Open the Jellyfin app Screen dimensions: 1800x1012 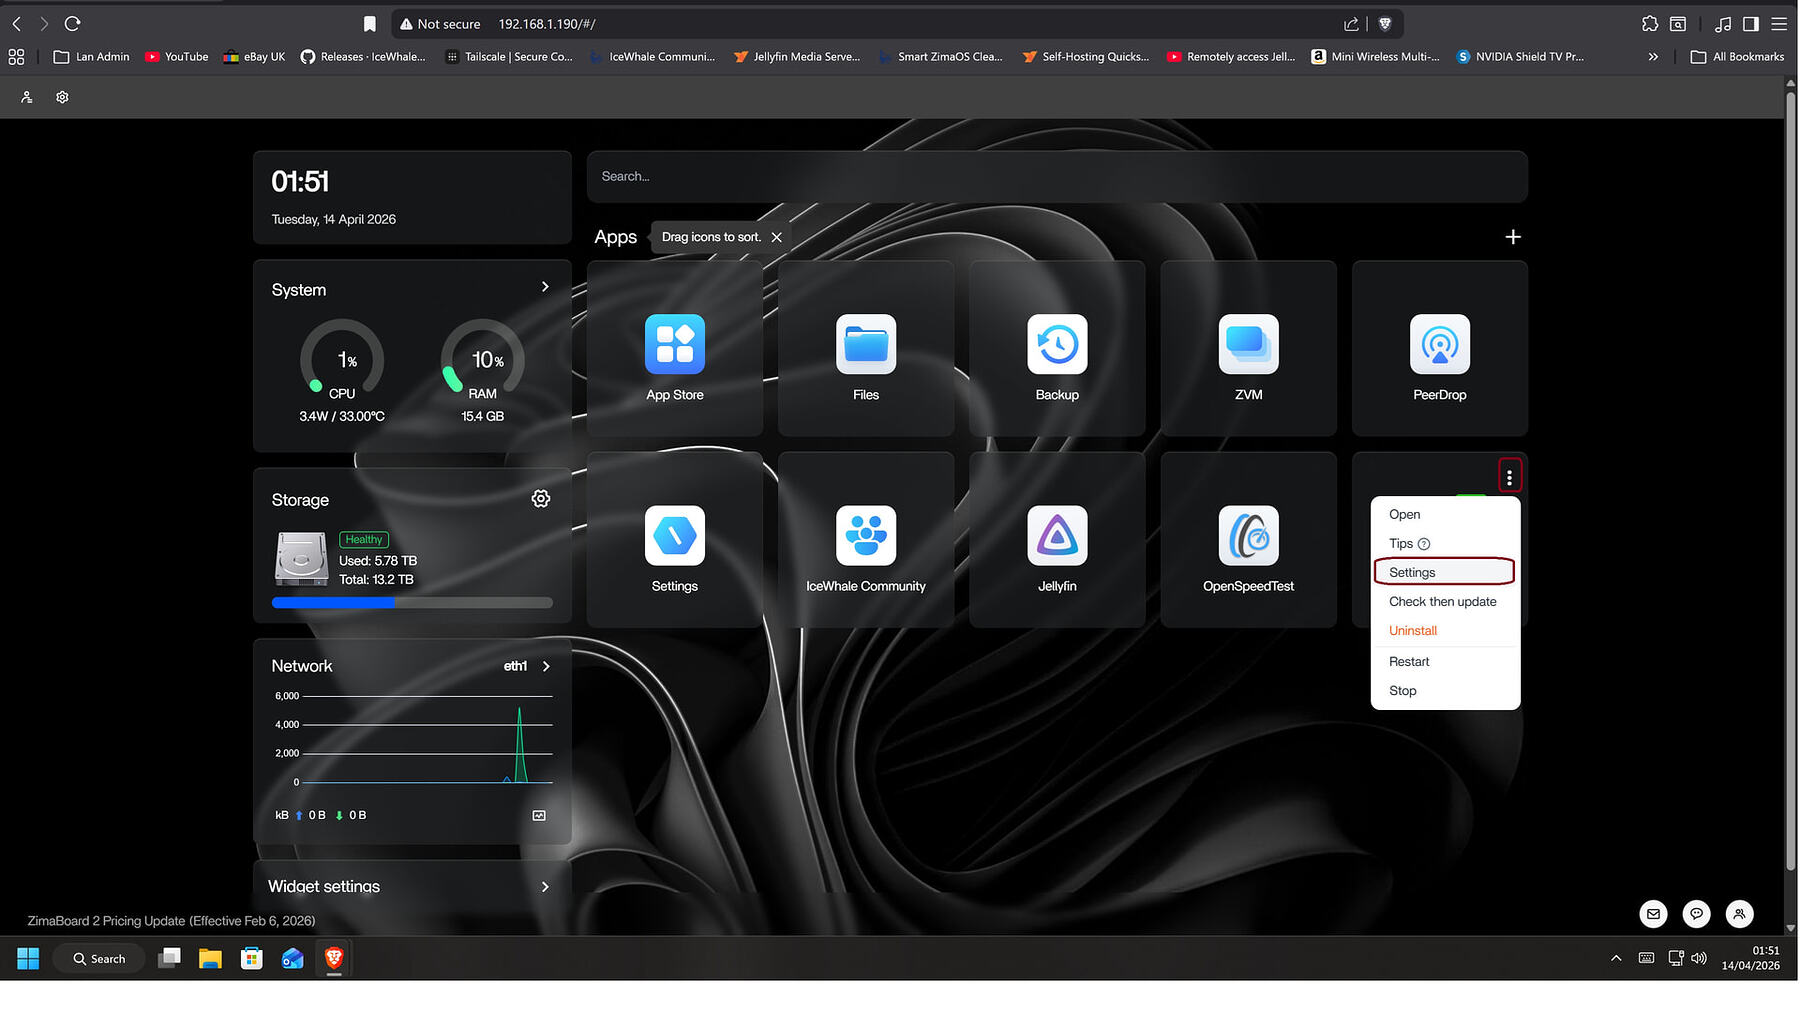(x=1056, y=536)
